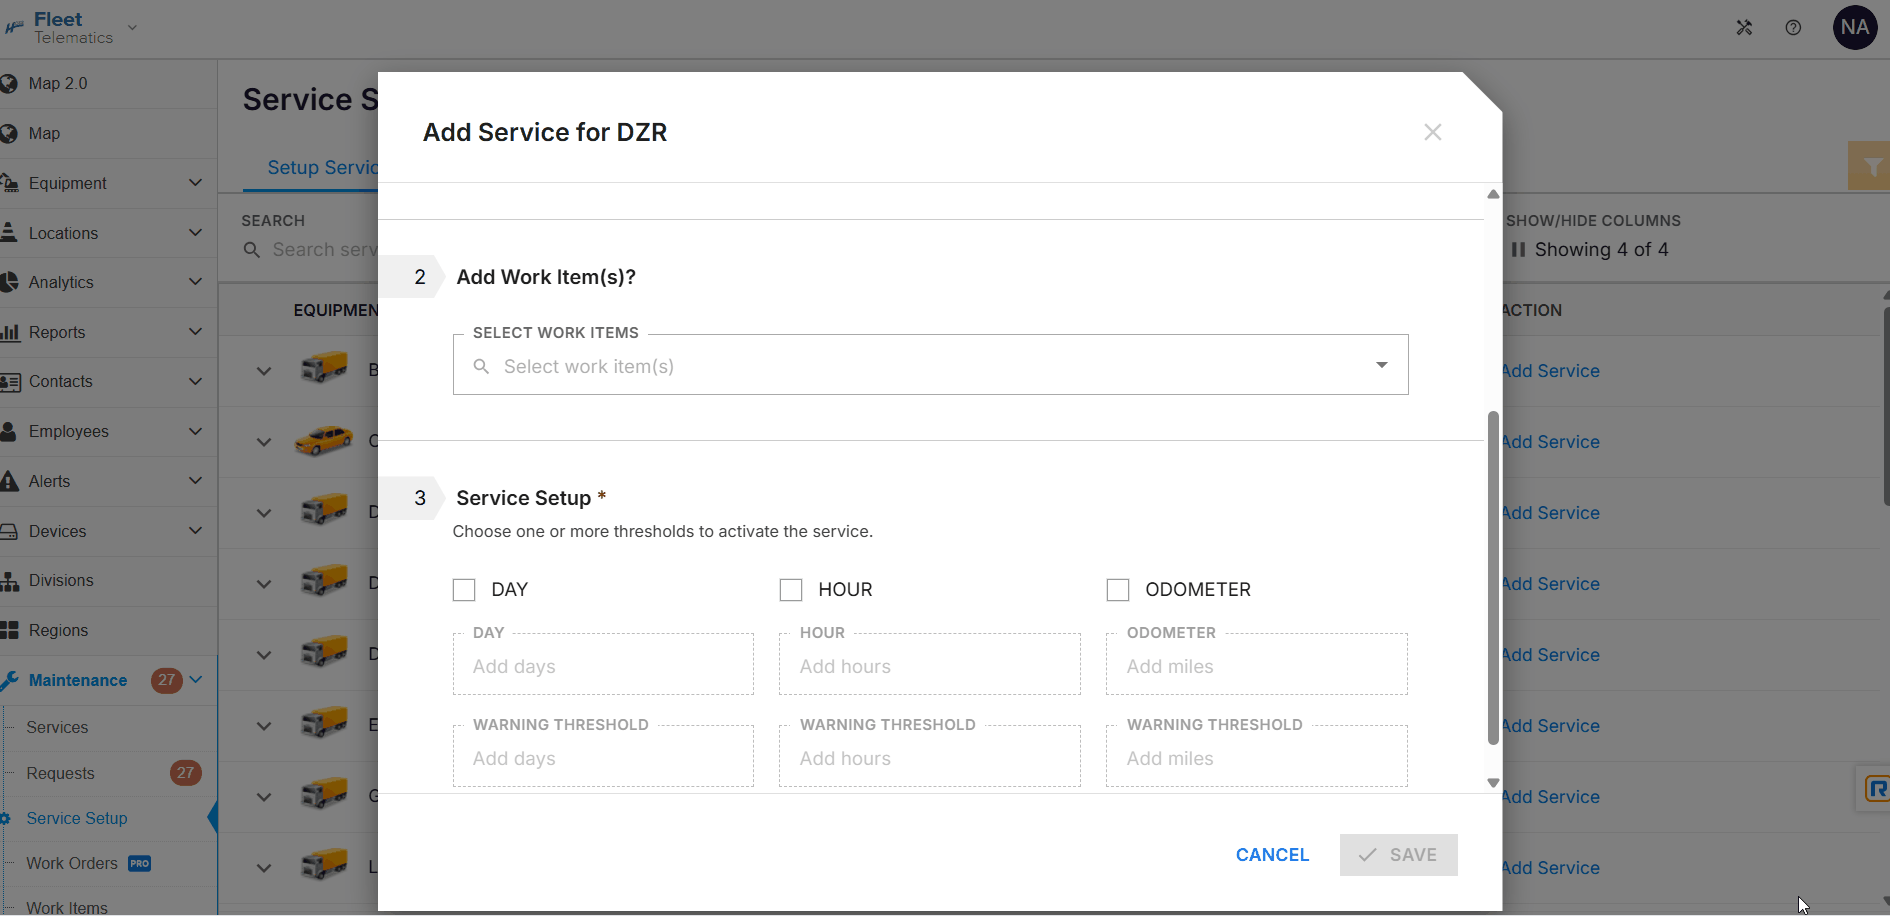Select the Service Setup sidebar item
This screenshot has height=916, width=1890.
point(77,818)
